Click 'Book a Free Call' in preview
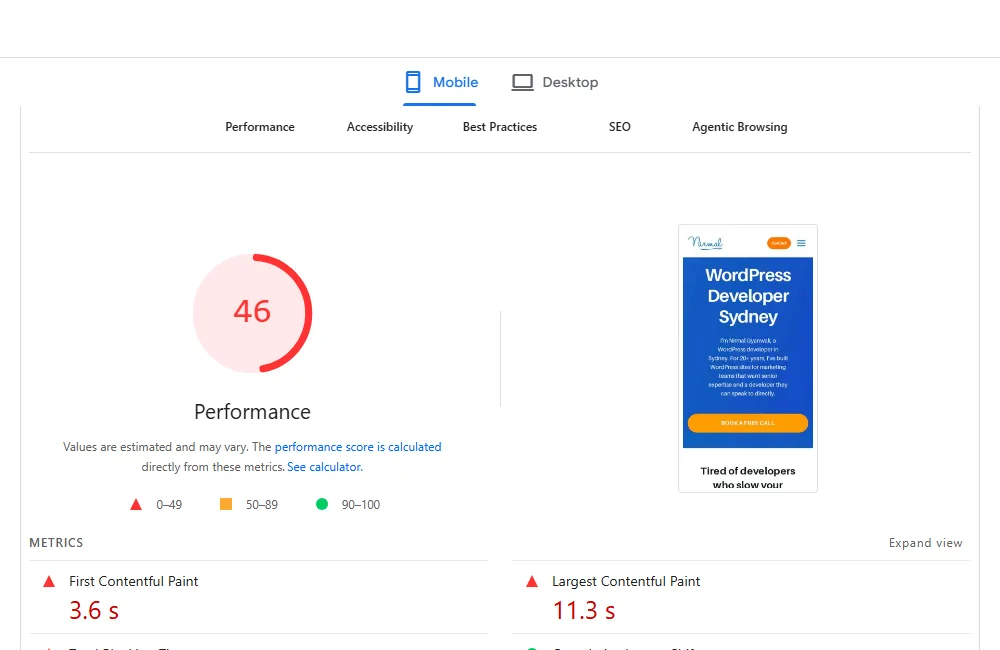 (747, 423)
